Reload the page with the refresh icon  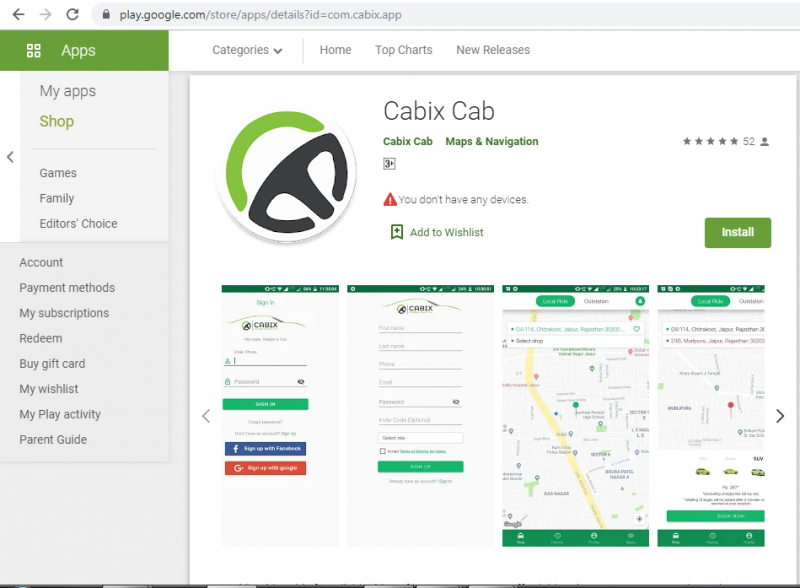pyautogui.click(x=72, y=14)
